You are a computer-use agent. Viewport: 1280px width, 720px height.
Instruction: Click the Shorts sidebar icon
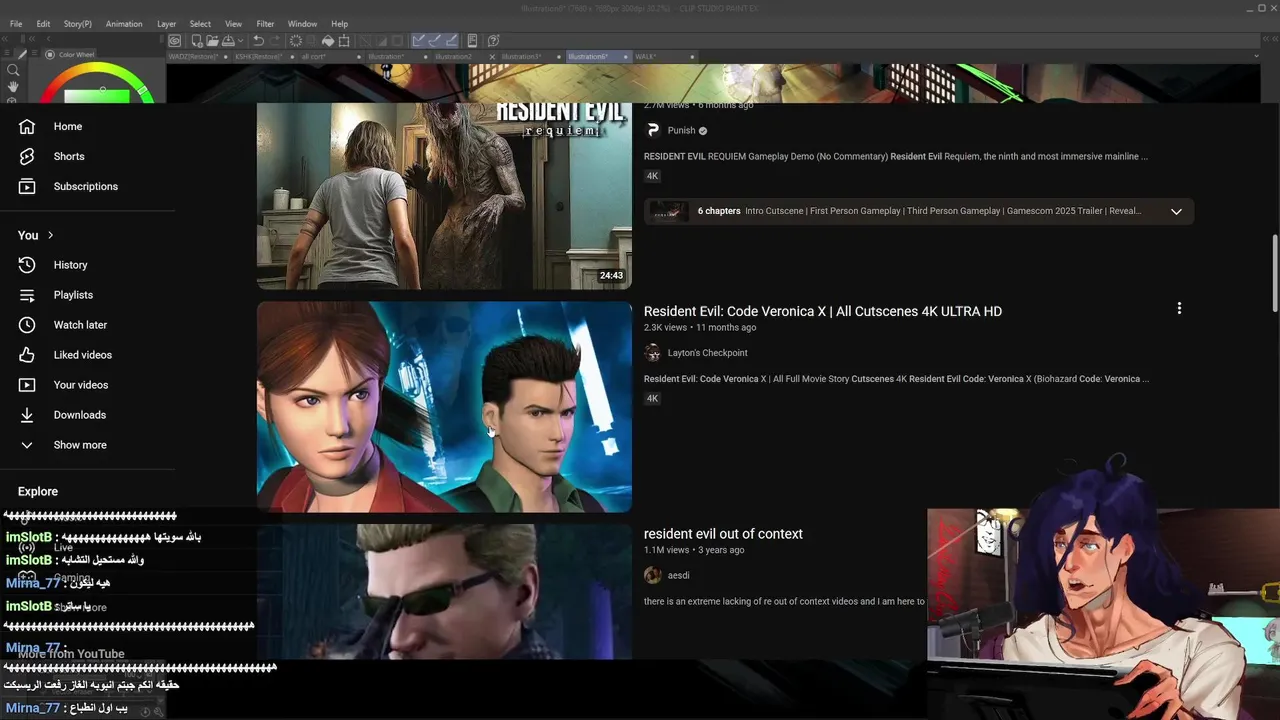pos(27,156)
